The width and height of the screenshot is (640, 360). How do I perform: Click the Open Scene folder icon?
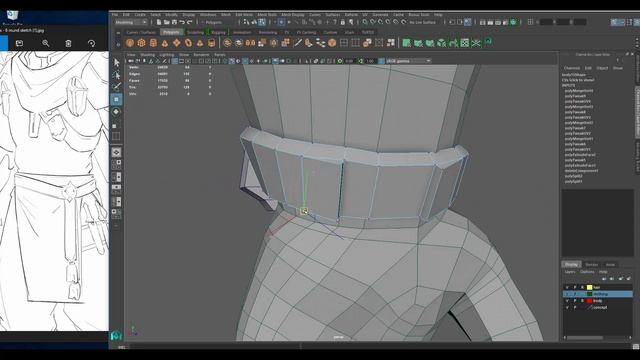click(x=167, y=22)
